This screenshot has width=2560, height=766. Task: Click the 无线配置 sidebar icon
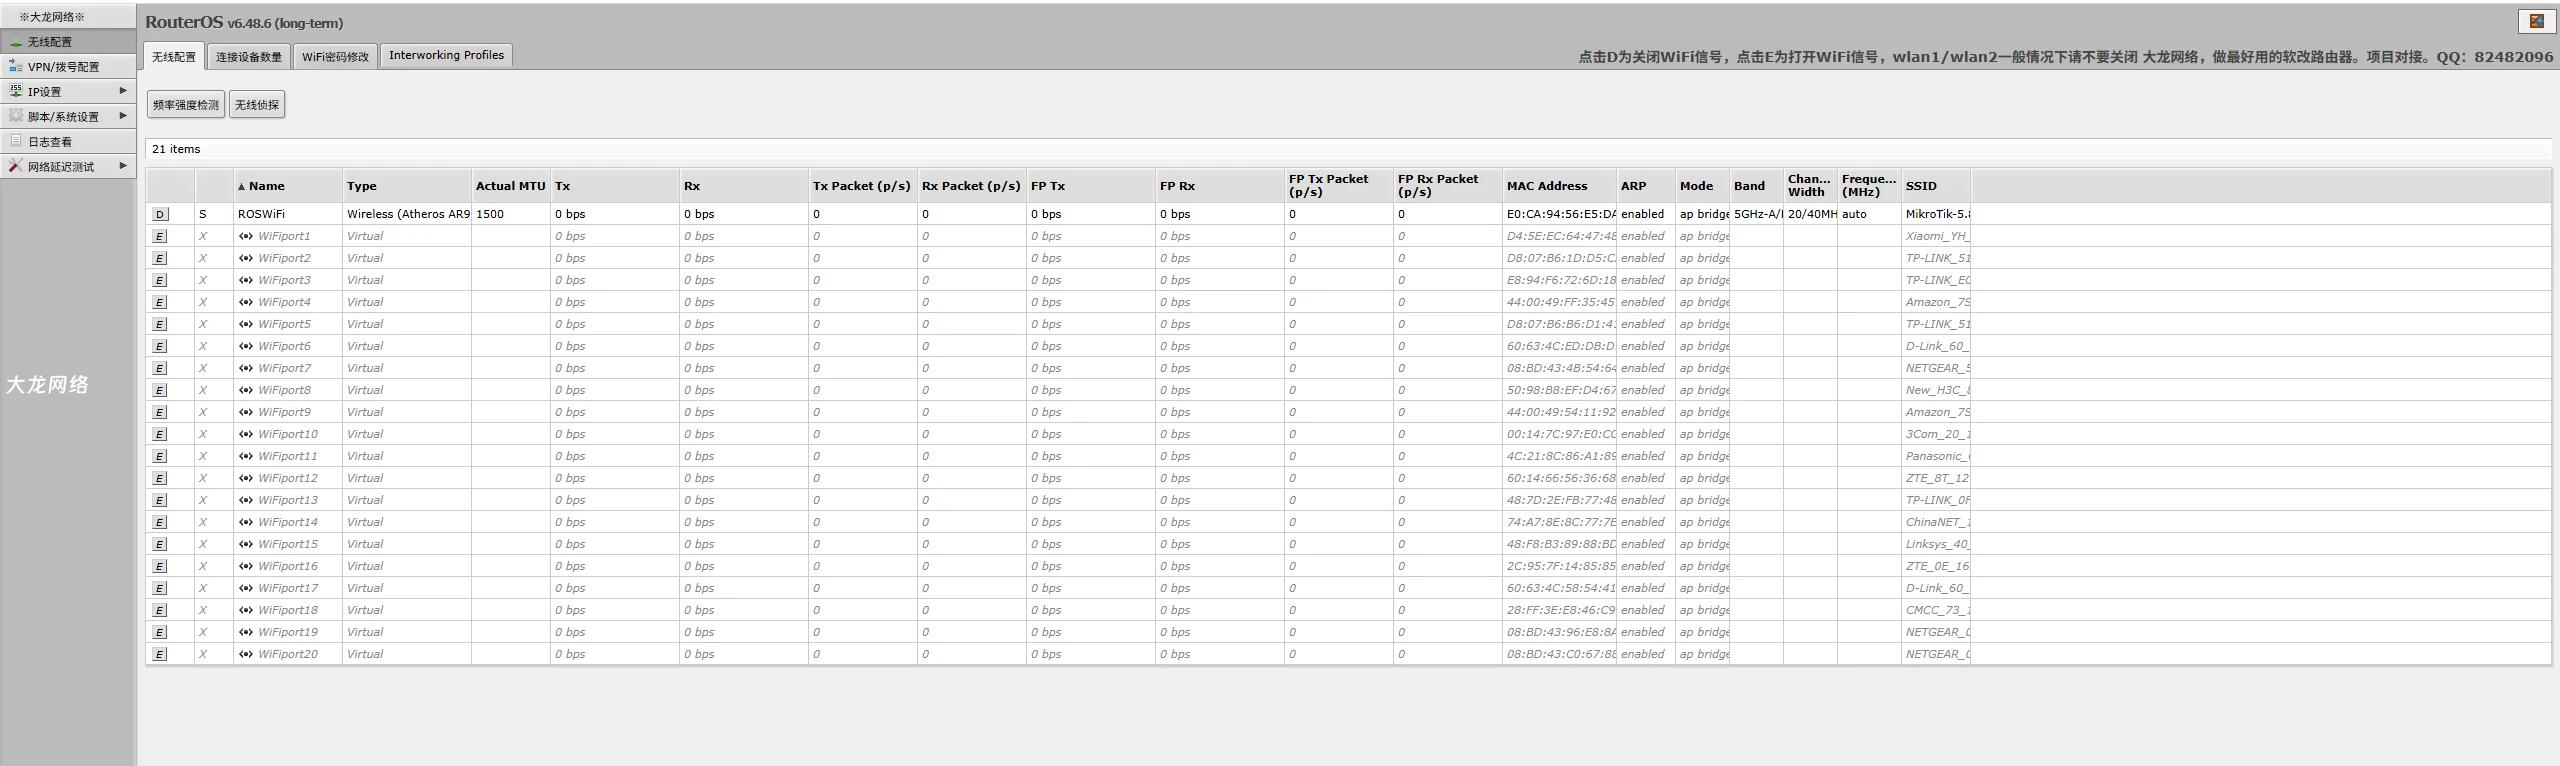tap(16, 42)
